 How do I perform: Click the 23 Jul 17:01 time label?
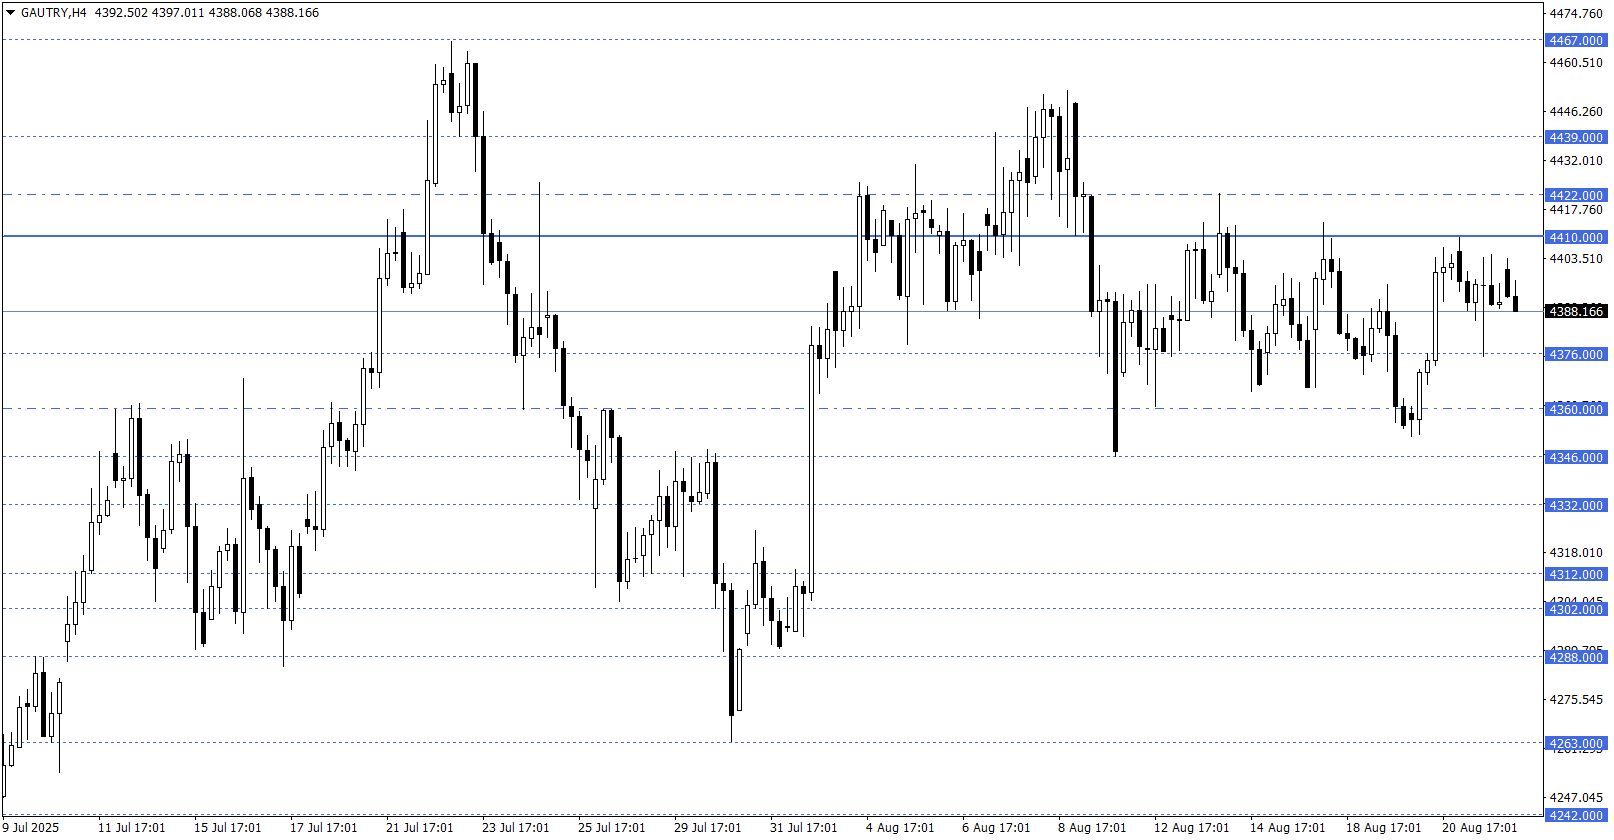[x=516, y=828]
